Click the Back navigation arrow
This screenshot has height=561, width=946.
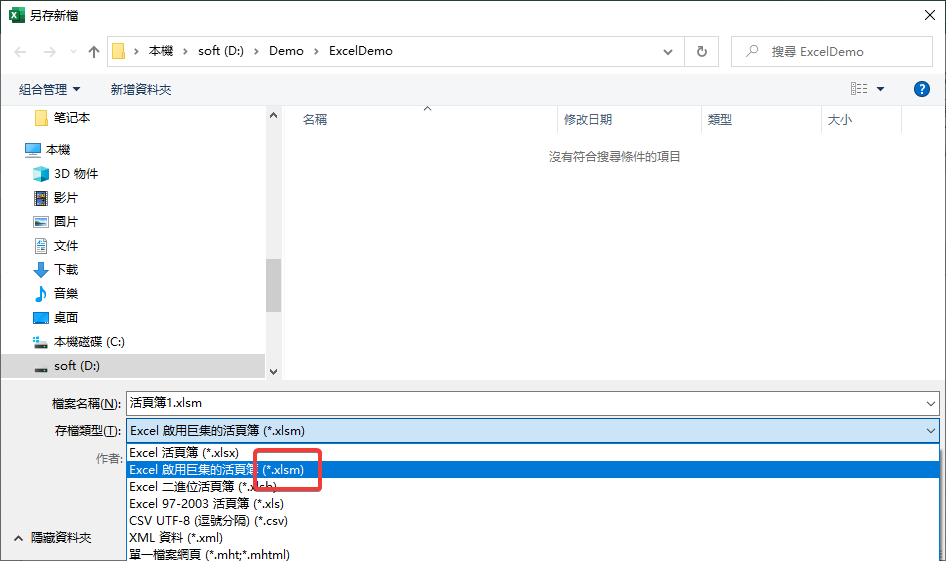pos(21,52)
